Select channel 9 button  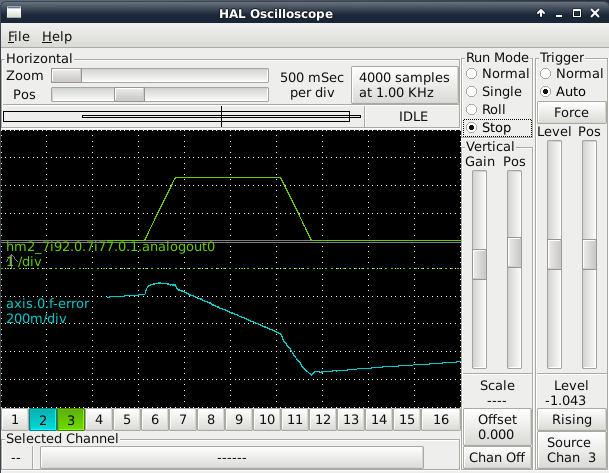pyautogui.click(x=239, y=419)
